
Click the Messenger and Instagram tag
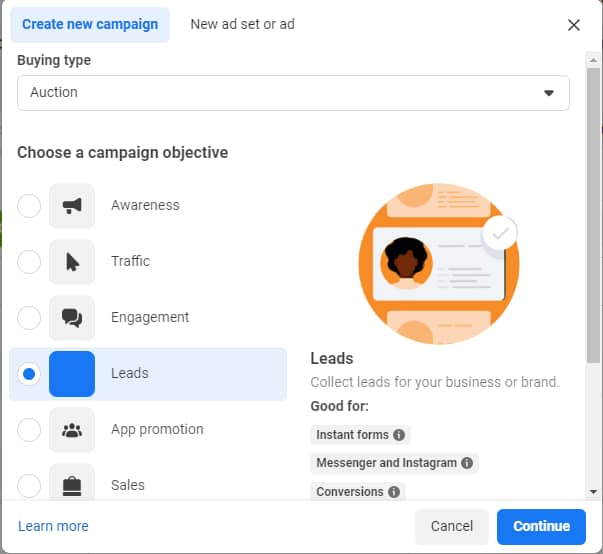click(x=394, y=463)
